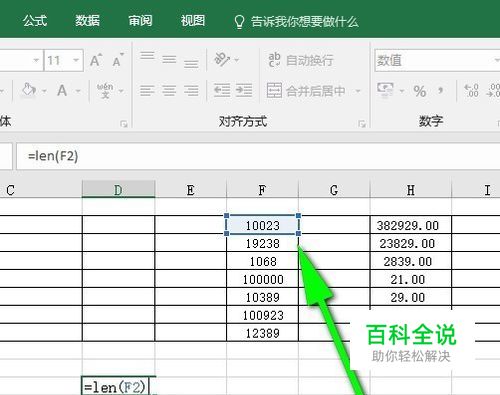This screenshot has height=395, width=500.
Task: Expand the 合并后居中 dropdown arrow
Action: [358, 91]
